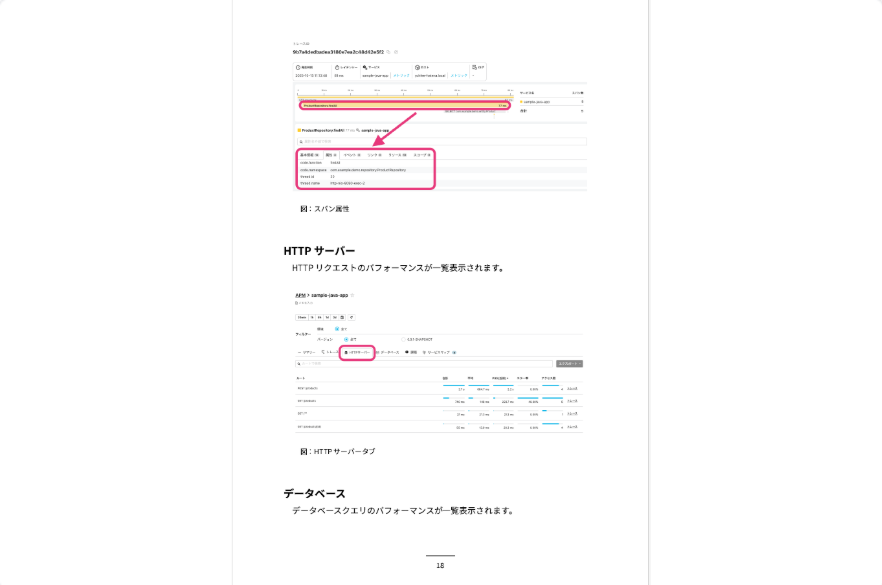
Task: Click the memo note icon below sample-java-app
Action: click(296, 304)
